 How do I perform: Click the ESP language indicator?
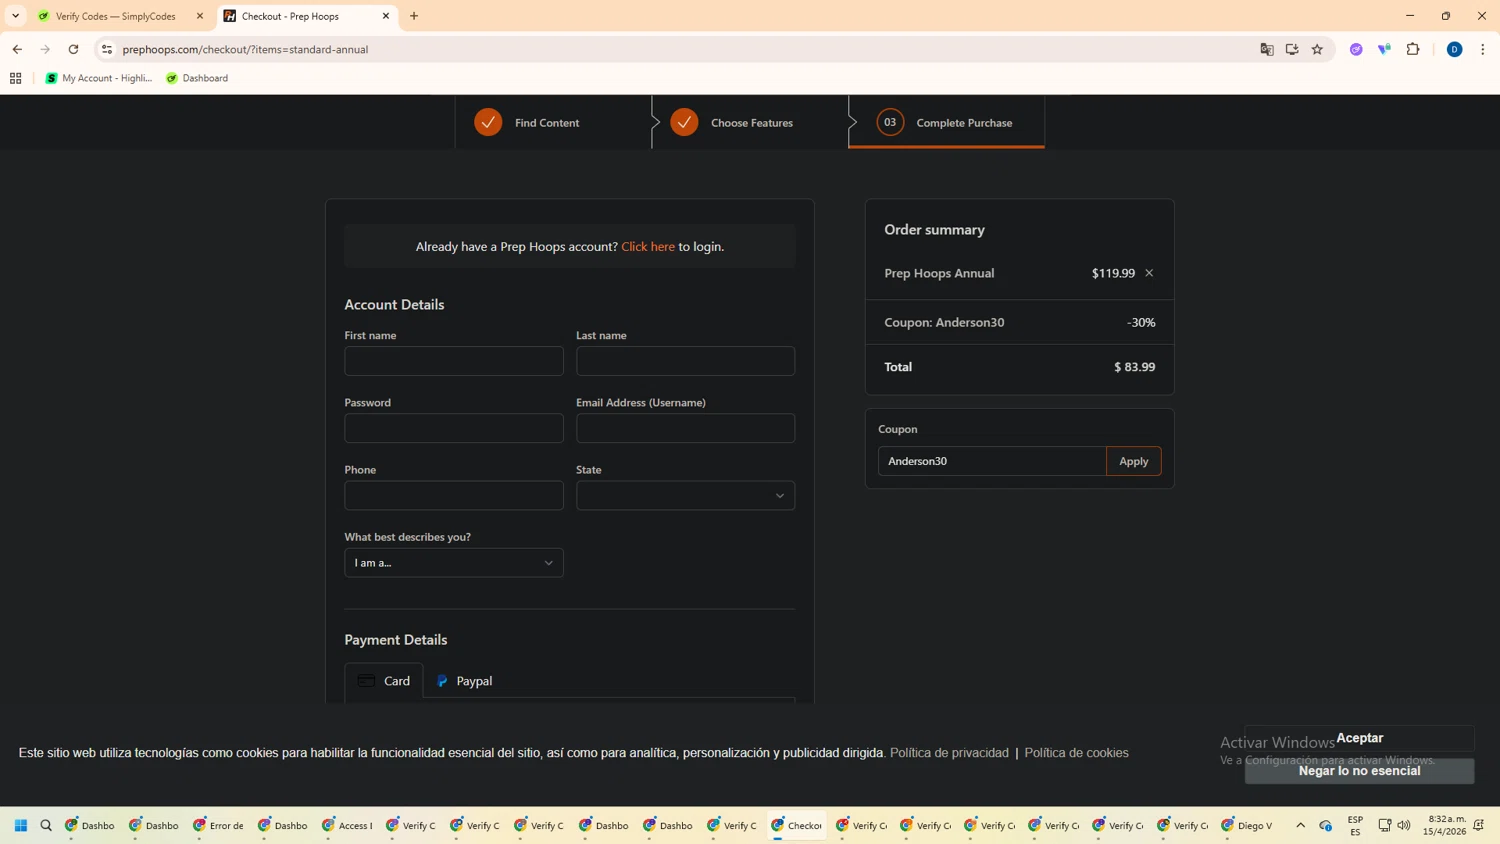[1355, 825]
